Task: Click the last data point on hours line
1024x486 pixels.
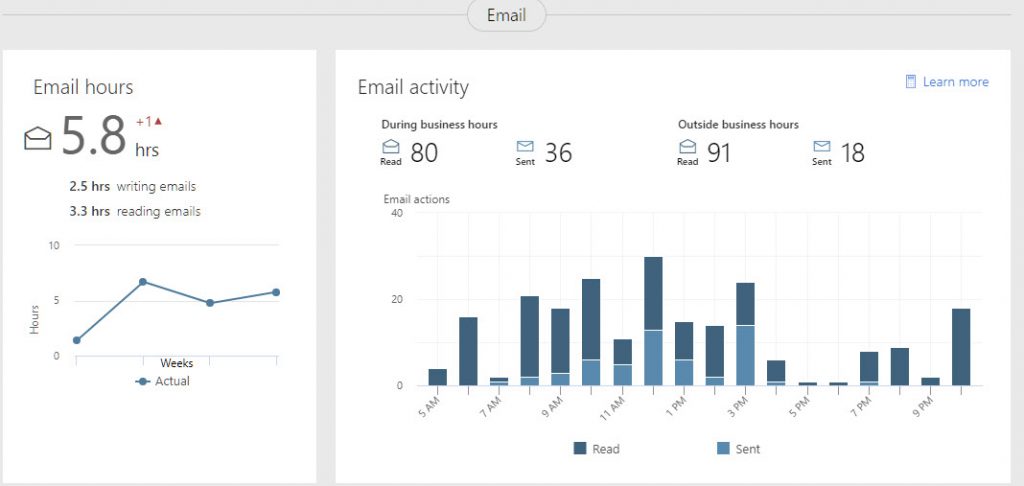Action: [x=276, y=292]
